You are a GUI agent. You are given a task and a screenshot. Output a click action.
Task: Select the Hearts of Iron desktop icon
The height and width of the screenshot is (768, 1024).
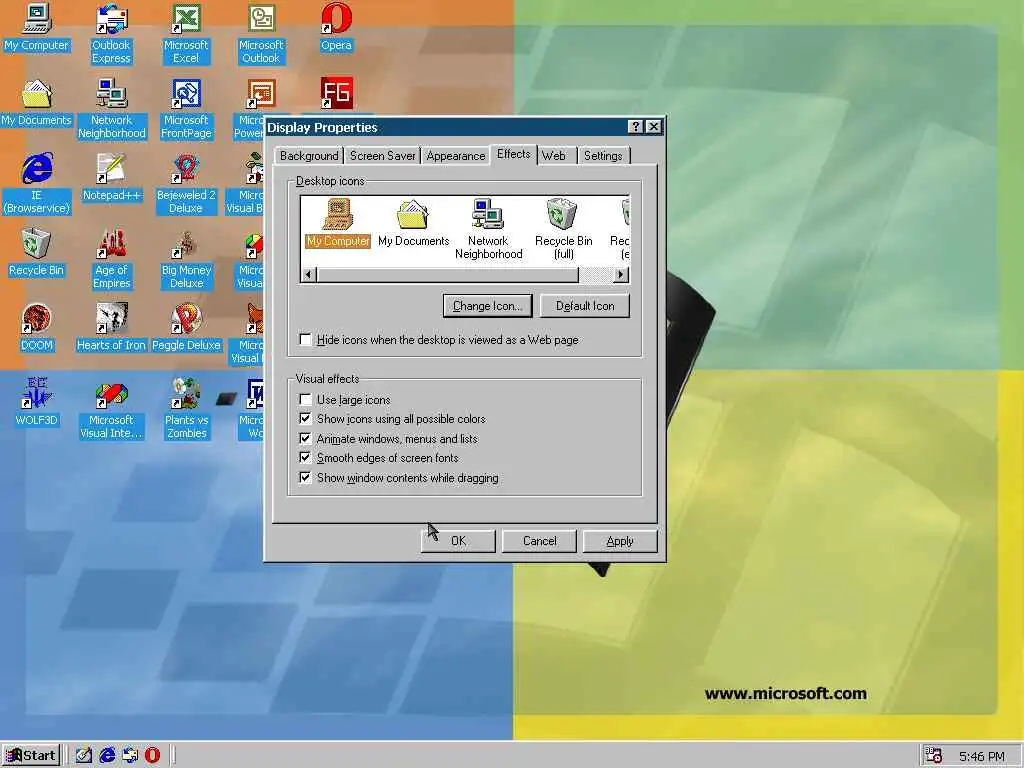pyautogui.click(x=111, y=328)
